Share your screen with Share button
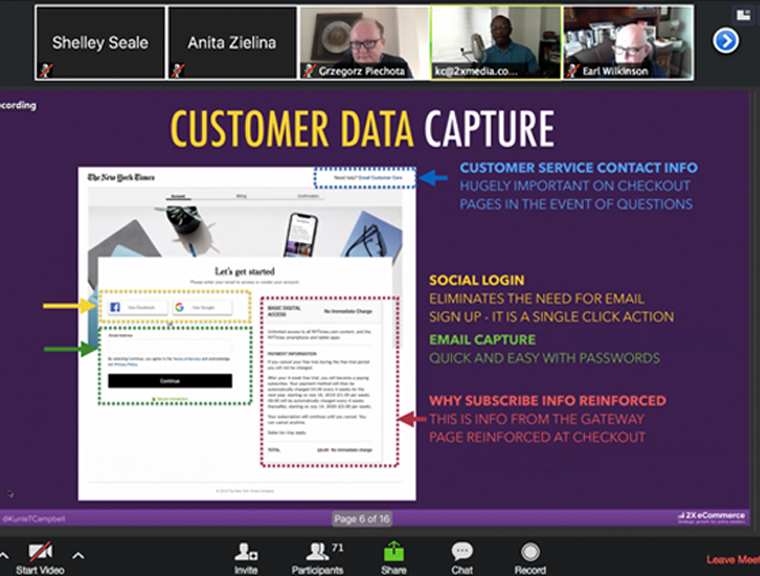760x576 pixels. point(394,558)
